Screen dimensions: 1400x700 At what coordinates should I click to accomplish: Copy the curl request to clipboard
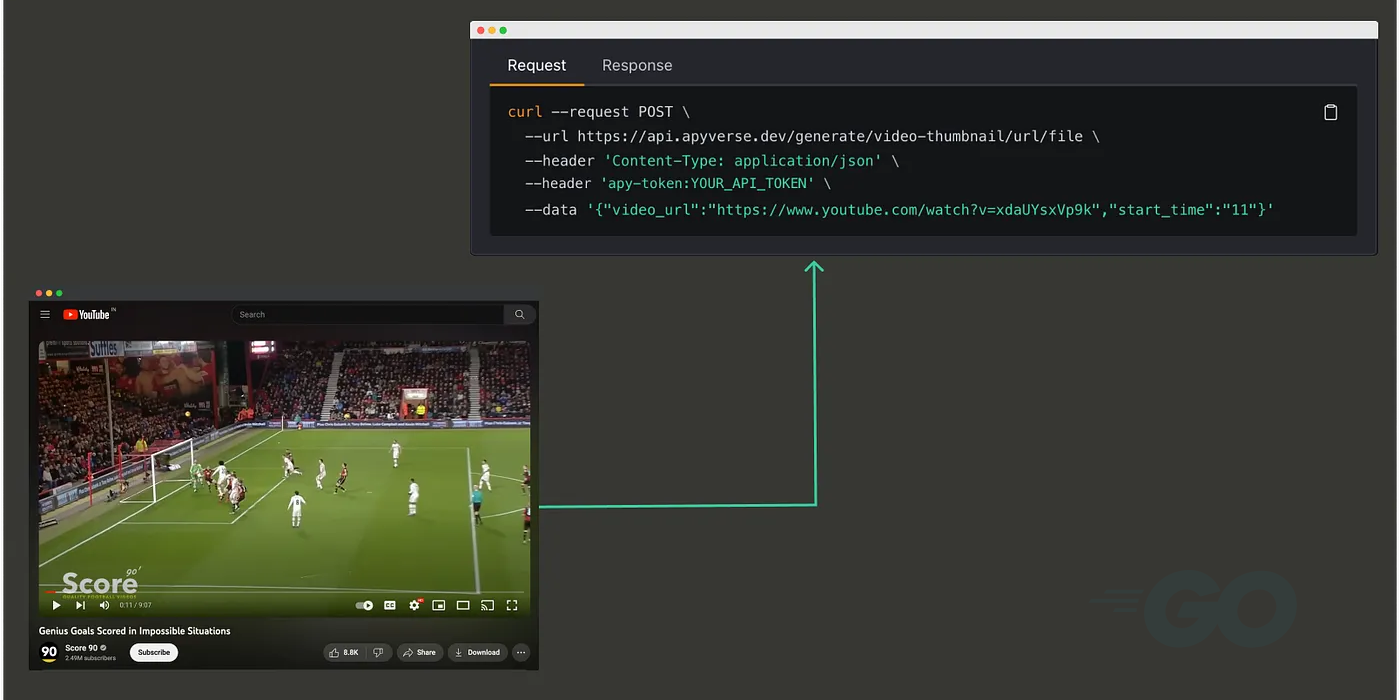(1330, 112)
